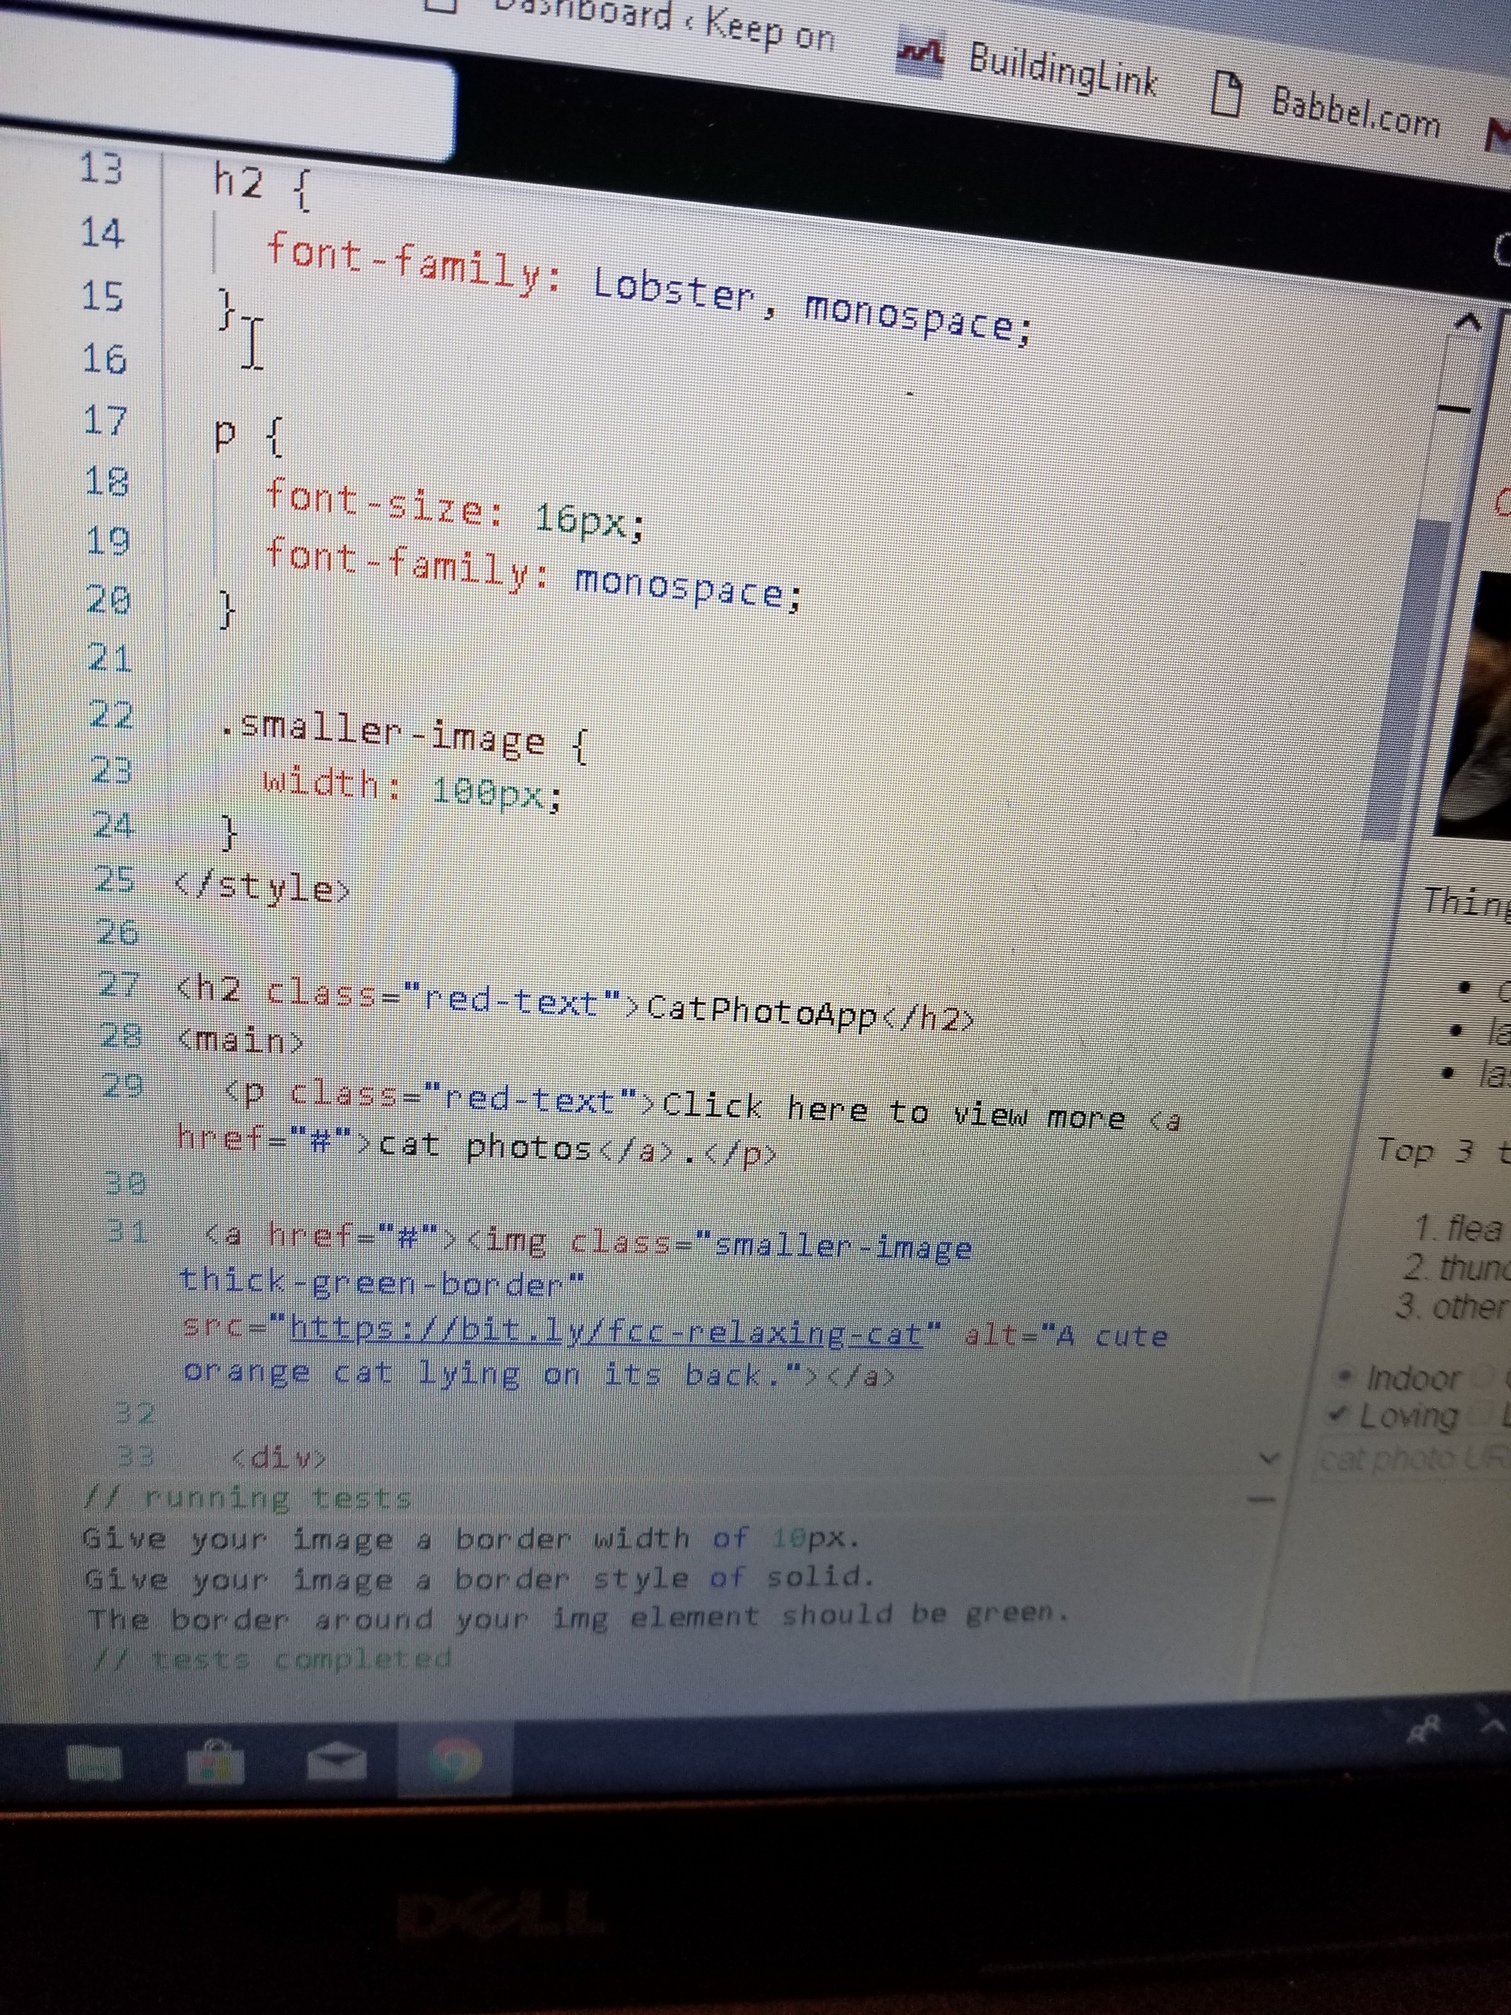The width and height of the screenshot is (1511, 2015).
Task: Click "The border around your img element should be green."
Action: click(578, 1616)
